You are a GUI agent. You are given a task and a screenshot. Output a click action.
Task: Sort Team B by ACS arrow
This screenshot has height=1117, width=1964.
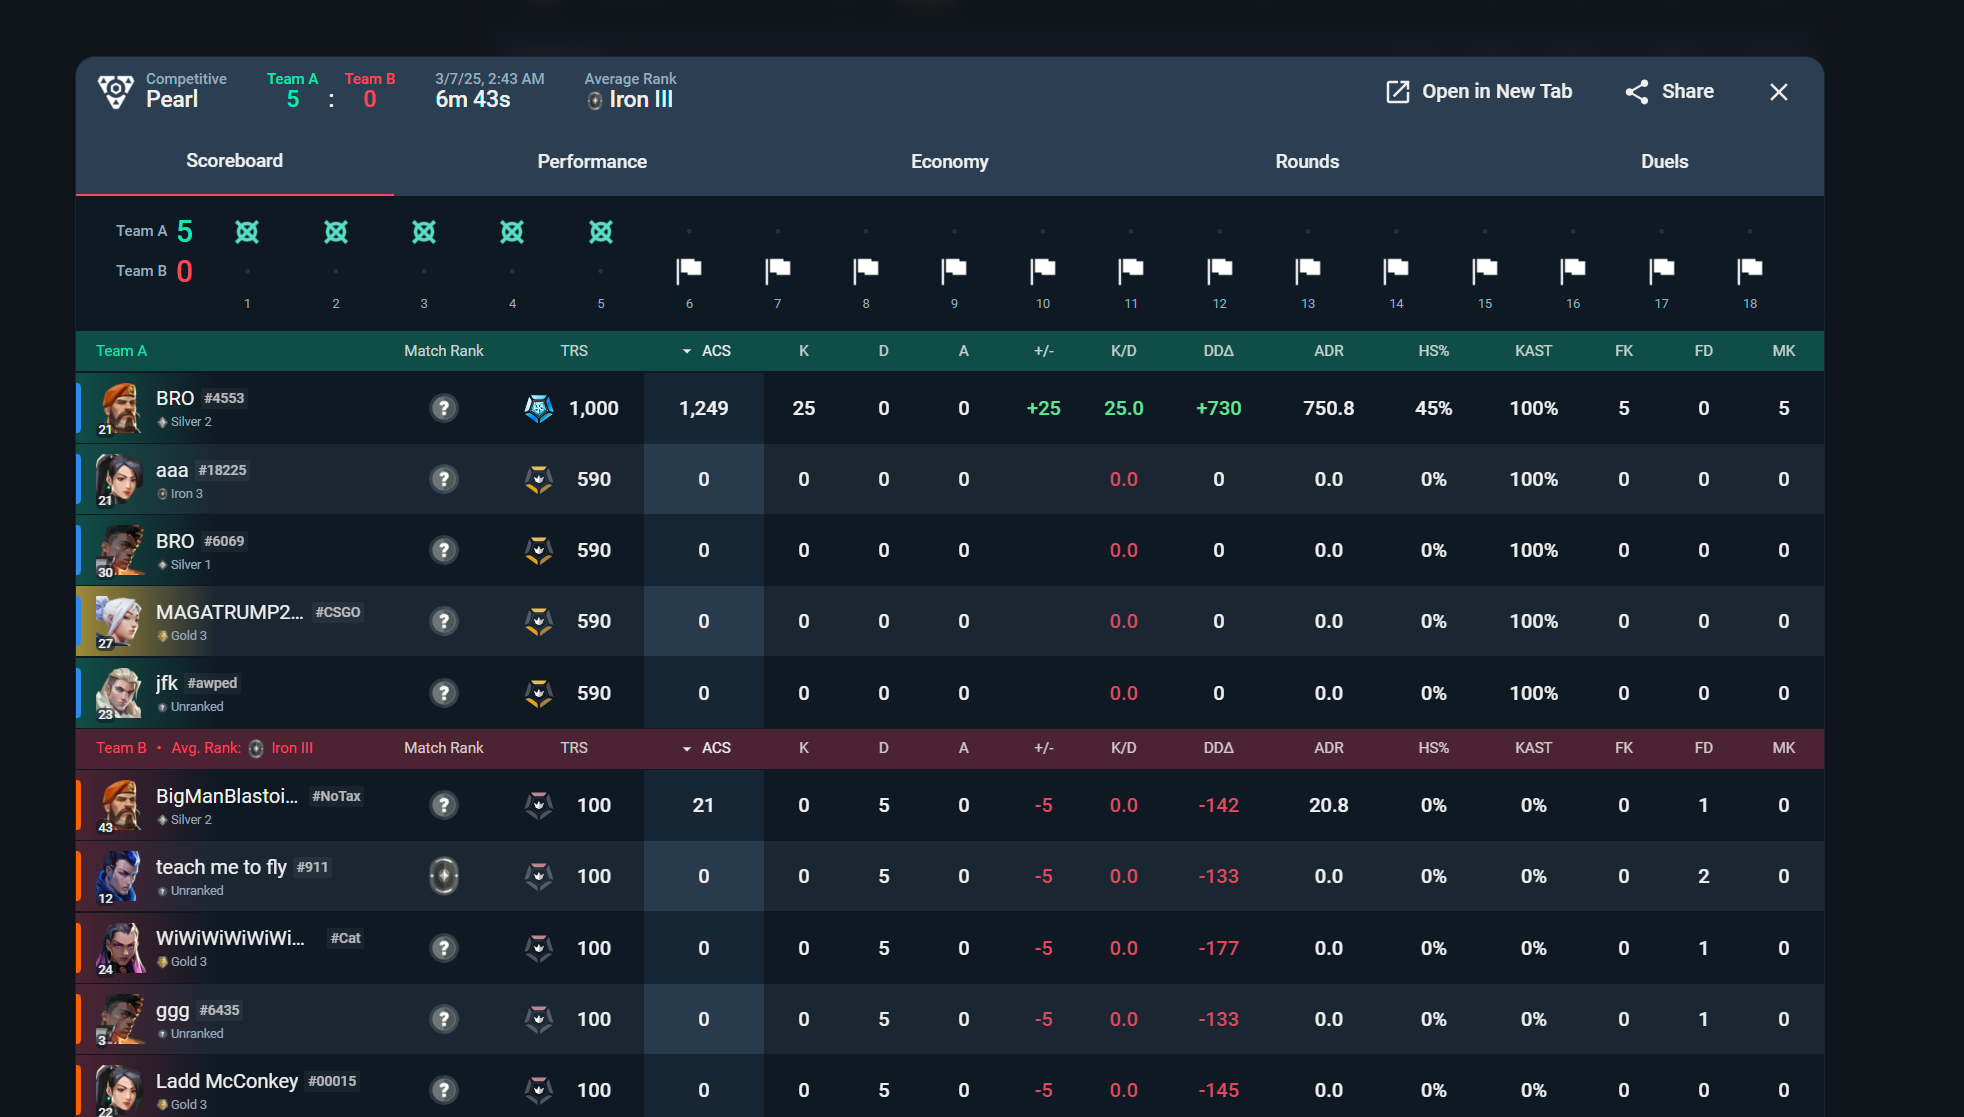687,749
